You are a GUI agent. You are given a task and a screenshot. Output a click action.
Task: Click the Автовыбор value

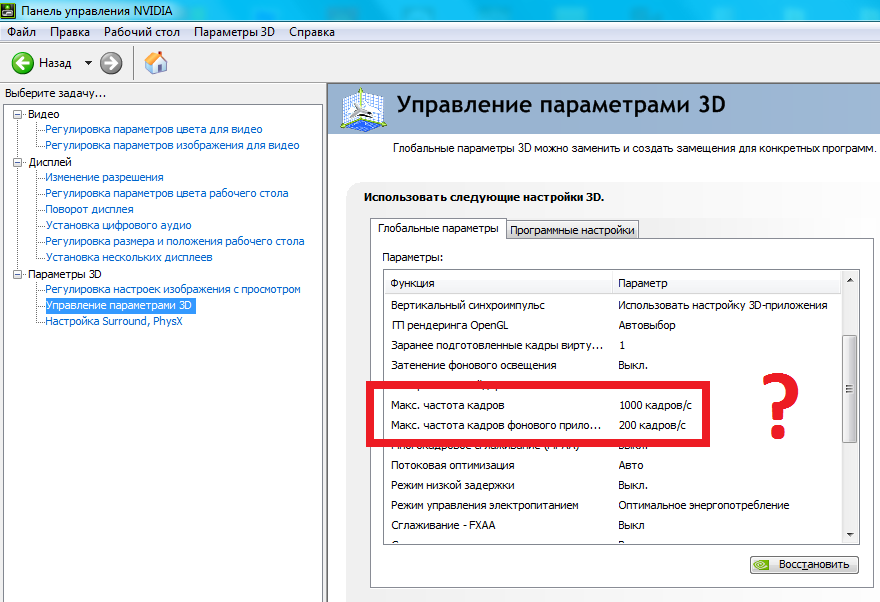[x=647, y=325]
